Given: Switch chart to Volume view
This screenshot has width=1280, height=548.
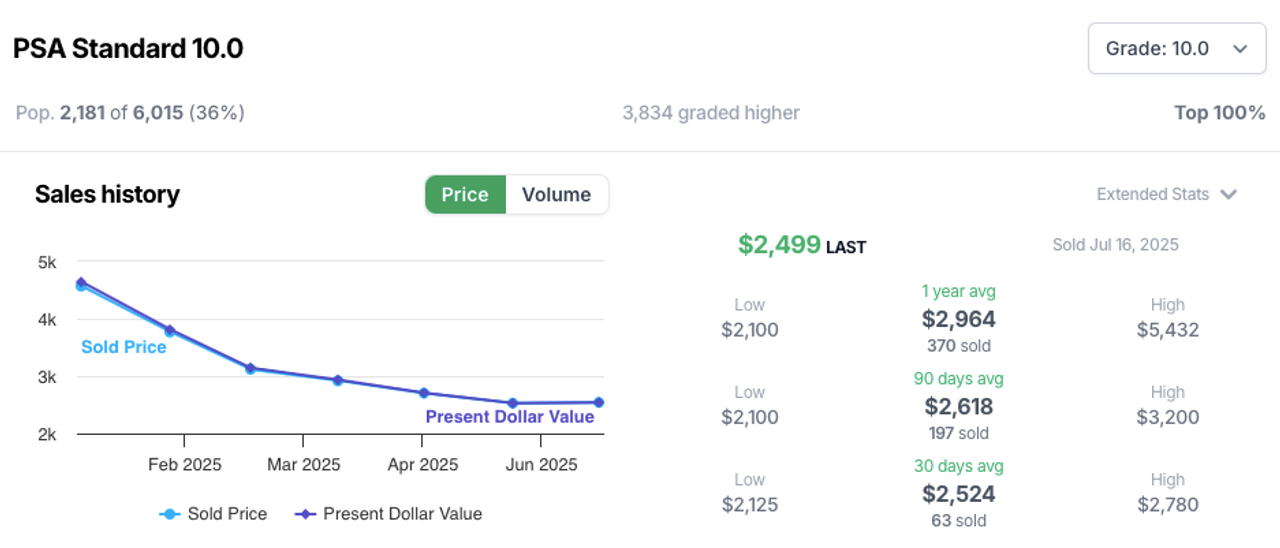Looking at the screenshot, I should [x=556, y=194].
